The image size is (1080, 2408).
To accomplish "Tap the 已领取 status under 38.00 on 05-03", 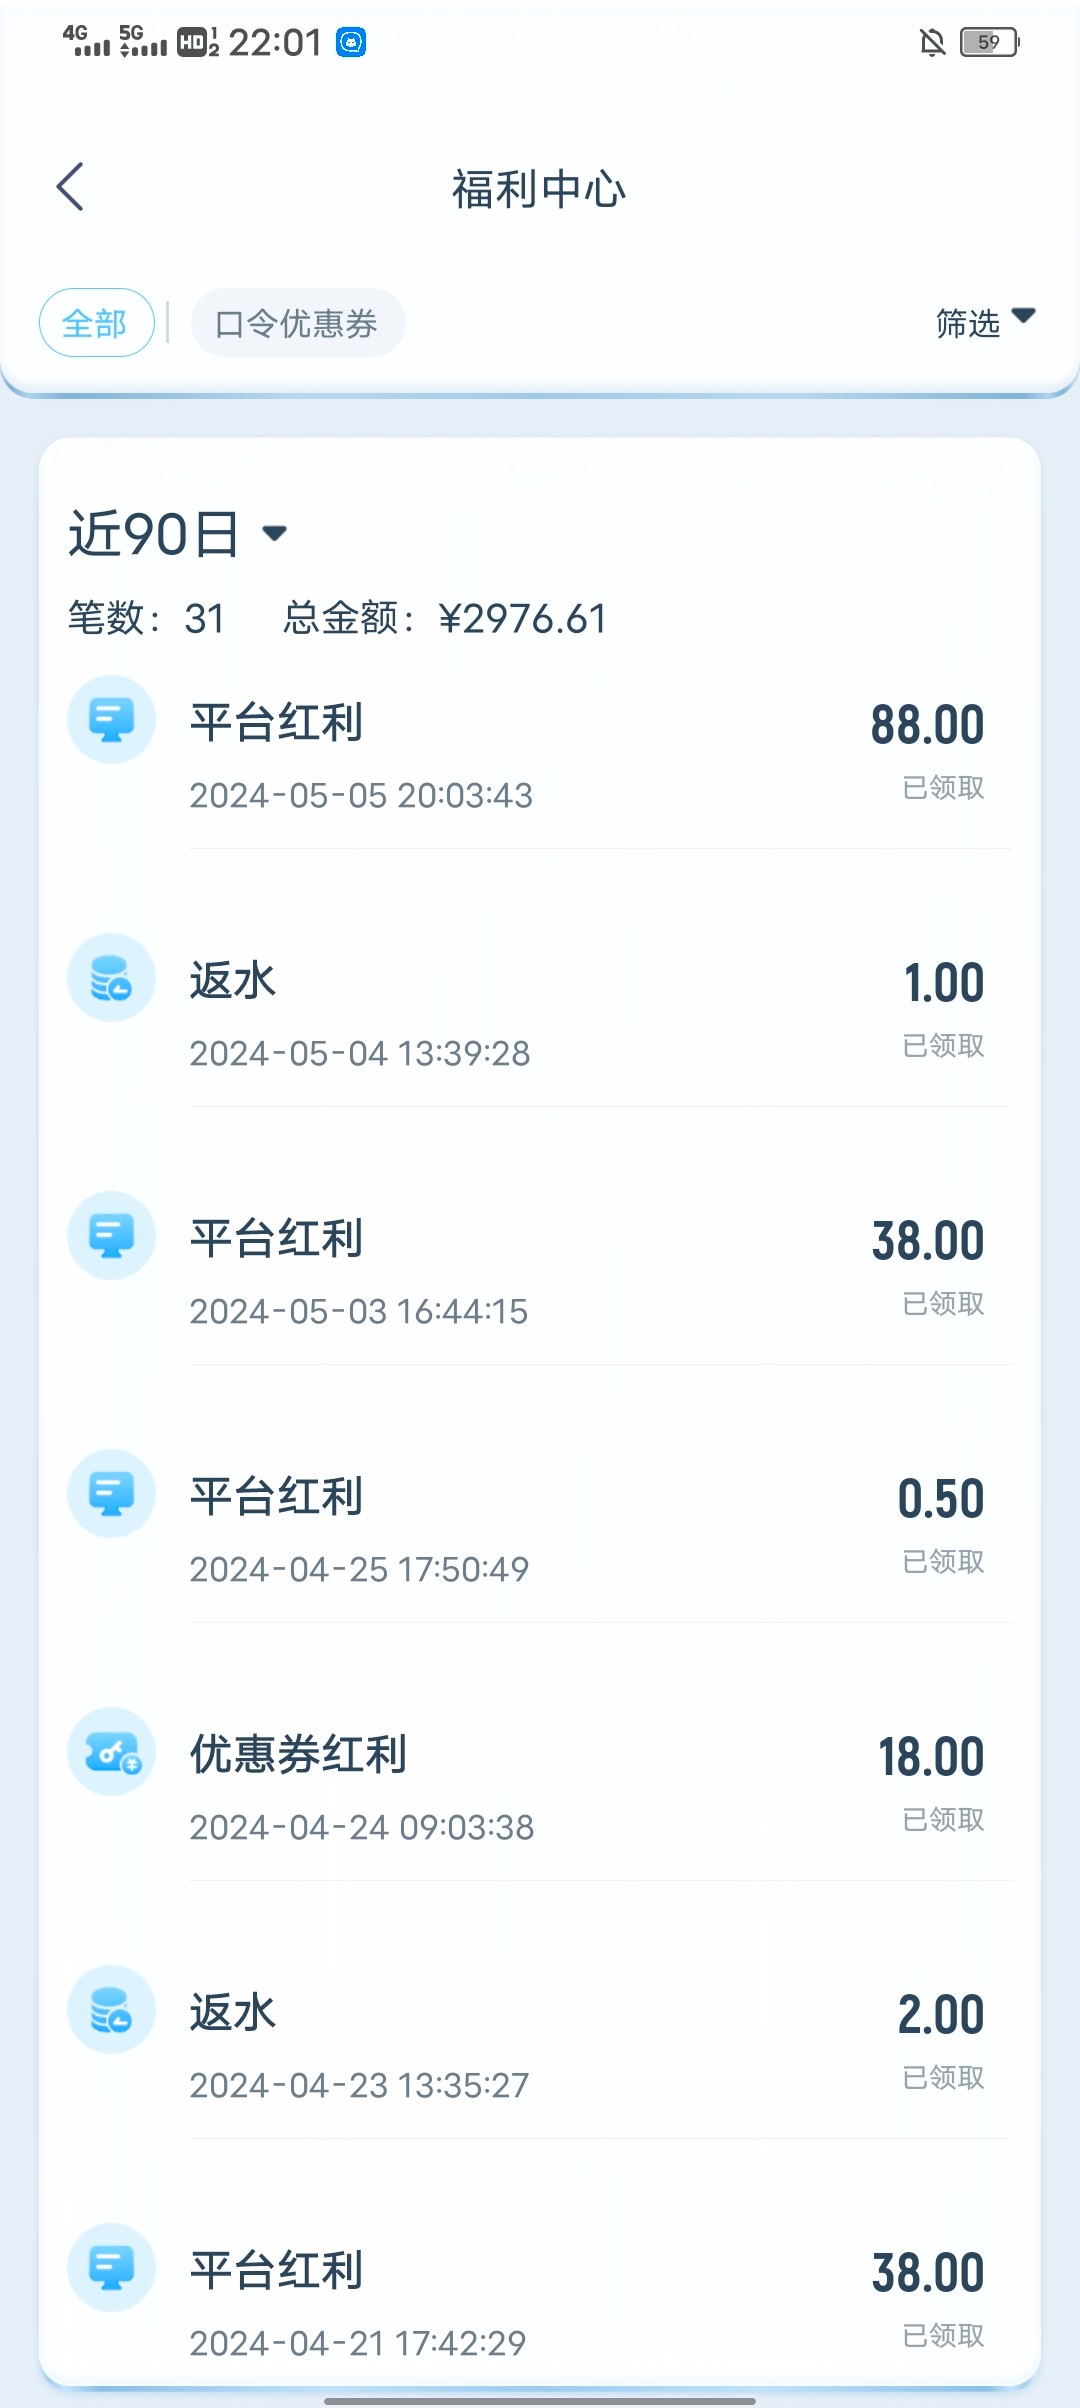I will (943, 1304).
